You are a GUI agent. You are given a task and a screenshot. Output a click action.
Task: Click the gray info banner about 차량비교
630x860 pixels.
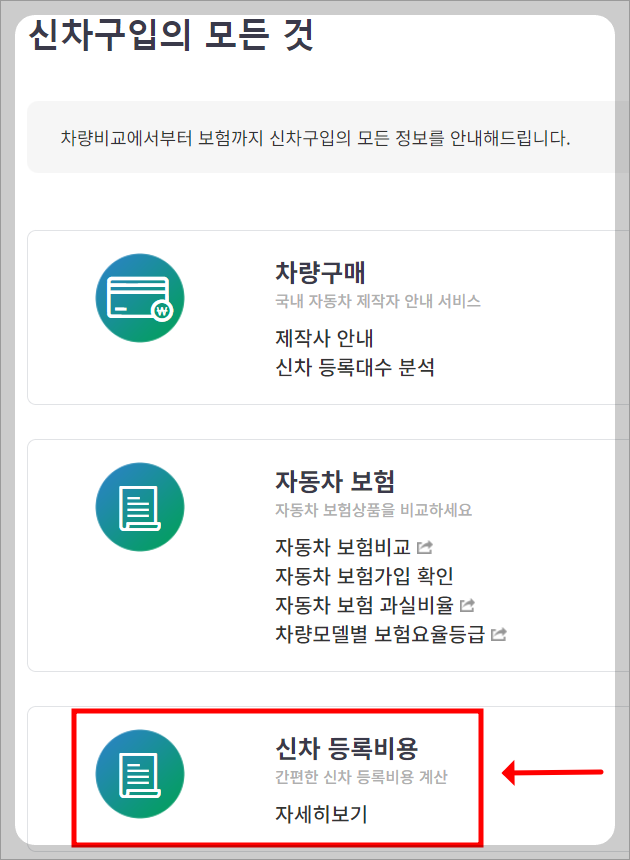point(314,135)
